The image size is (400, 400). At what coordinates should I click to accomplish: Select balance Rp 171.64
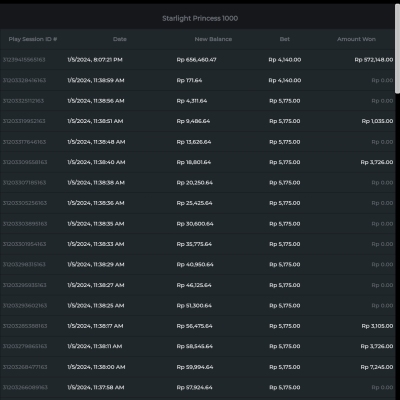tap(189, 80)
